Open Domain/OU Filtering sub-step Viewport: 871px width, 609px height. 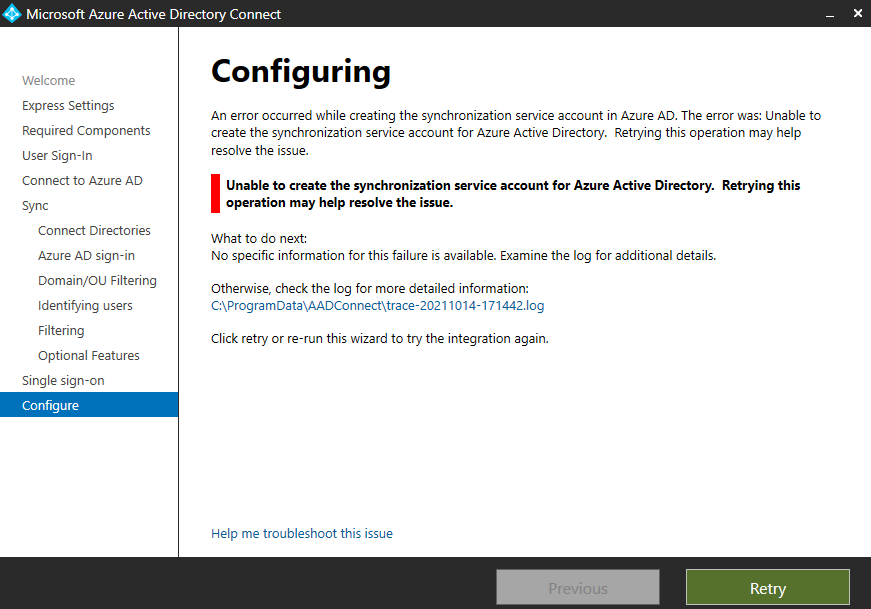(97, 281)
